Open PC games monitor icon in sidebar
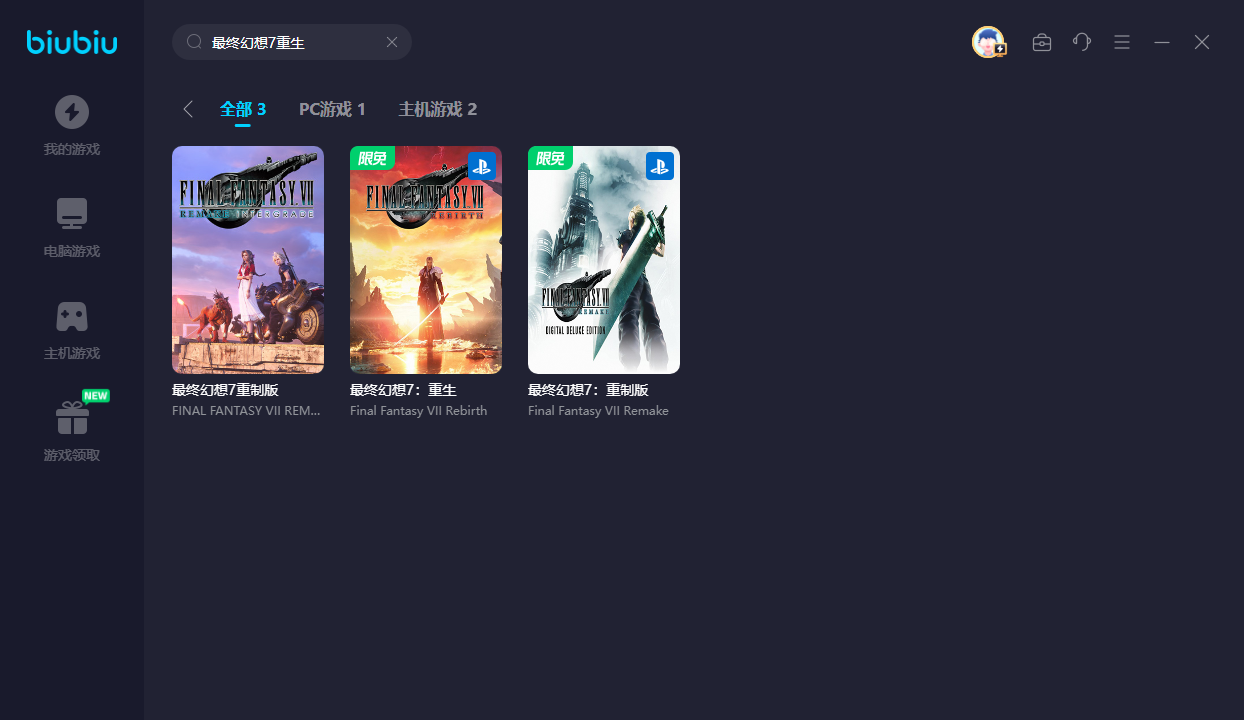Screen dimensions: 1244x720 pyautogui.click(x=72, y=214)
